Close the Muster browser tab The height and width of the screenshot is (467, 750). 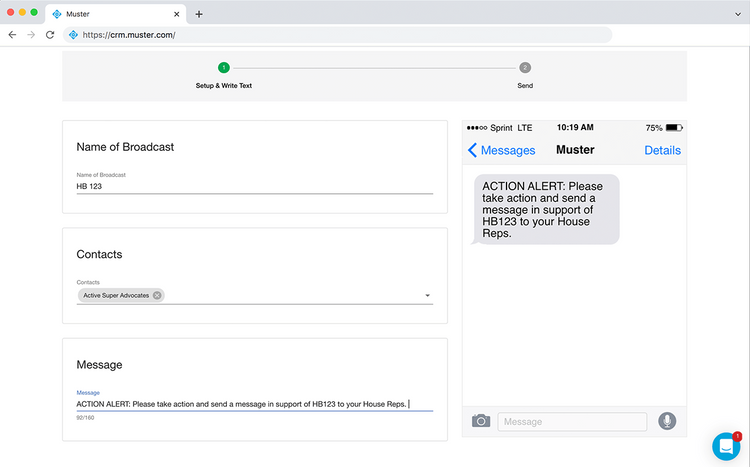tap(176, 14)
